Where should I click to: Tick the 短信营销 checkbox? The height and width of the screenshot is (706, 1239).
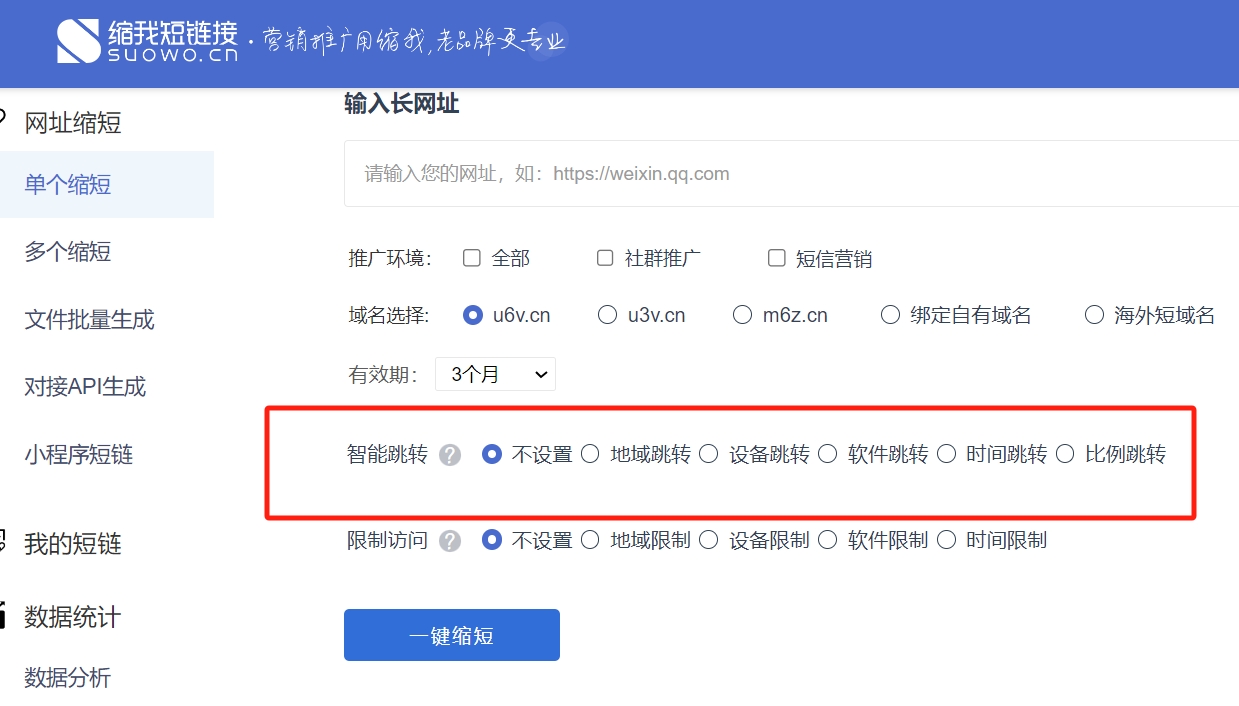click(x=776, y=258)
